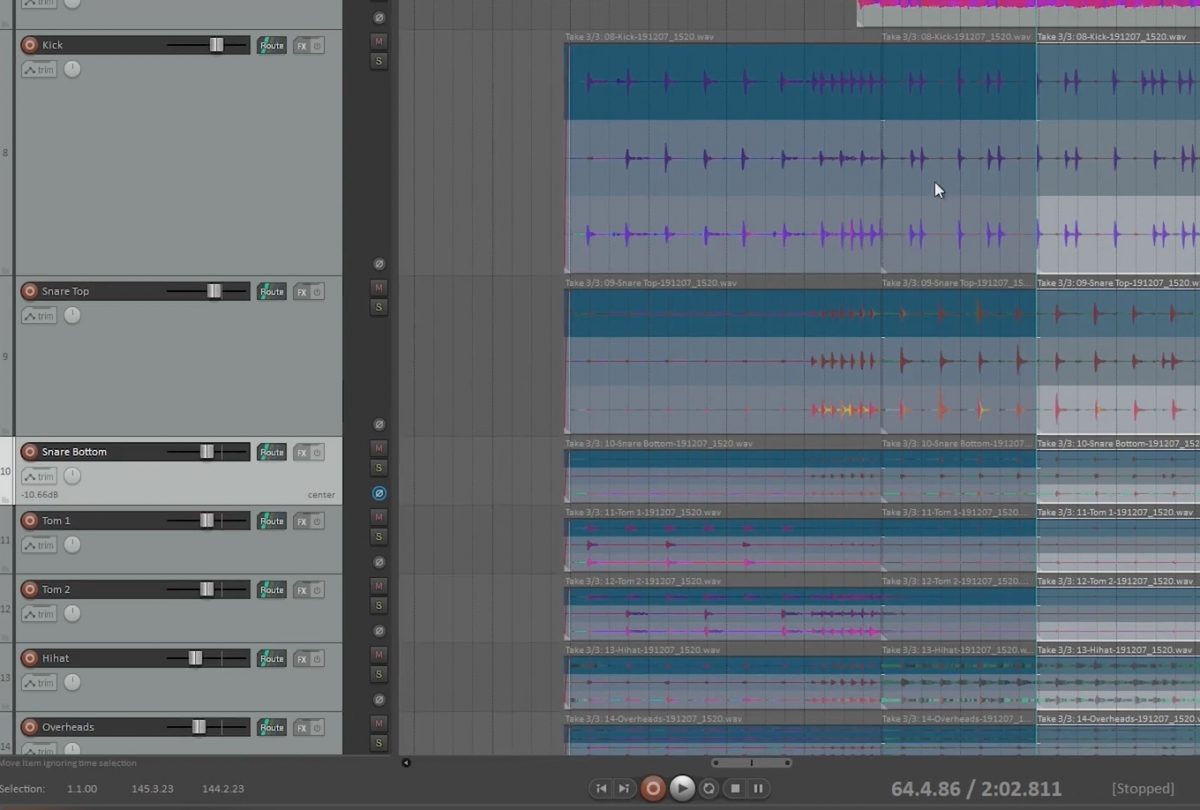Open routing for Hihat track
Viewport: 1200px width, 810px height.
(x=271, y=659)
